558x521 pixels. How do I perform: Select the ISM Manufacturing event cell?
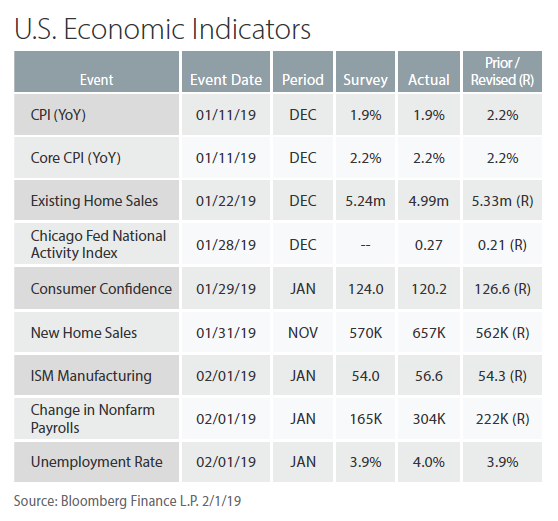(96, 375)
